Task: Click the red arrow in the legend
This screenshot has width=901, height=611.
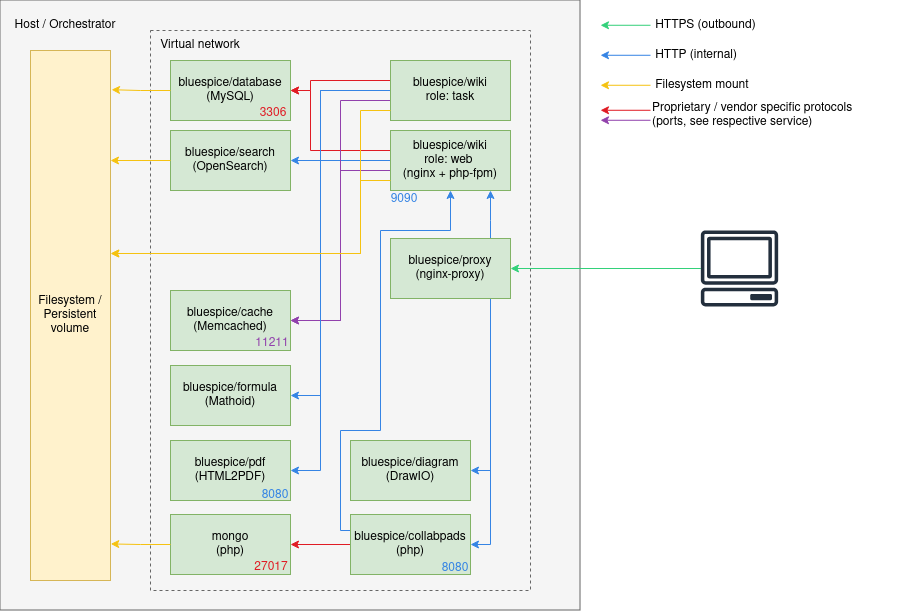Action: [625, 110]
